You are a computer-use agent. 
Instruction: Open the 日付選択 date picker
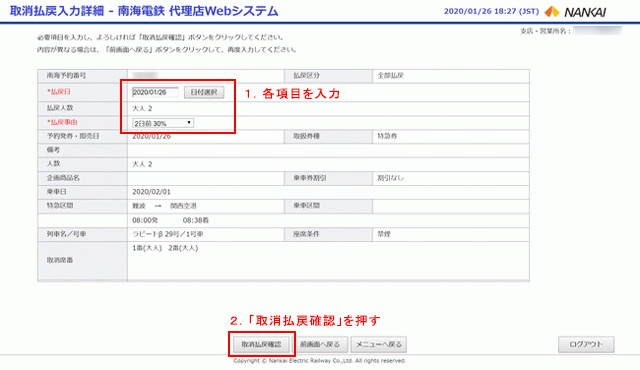pyautogui.click(x=204, y=92)
